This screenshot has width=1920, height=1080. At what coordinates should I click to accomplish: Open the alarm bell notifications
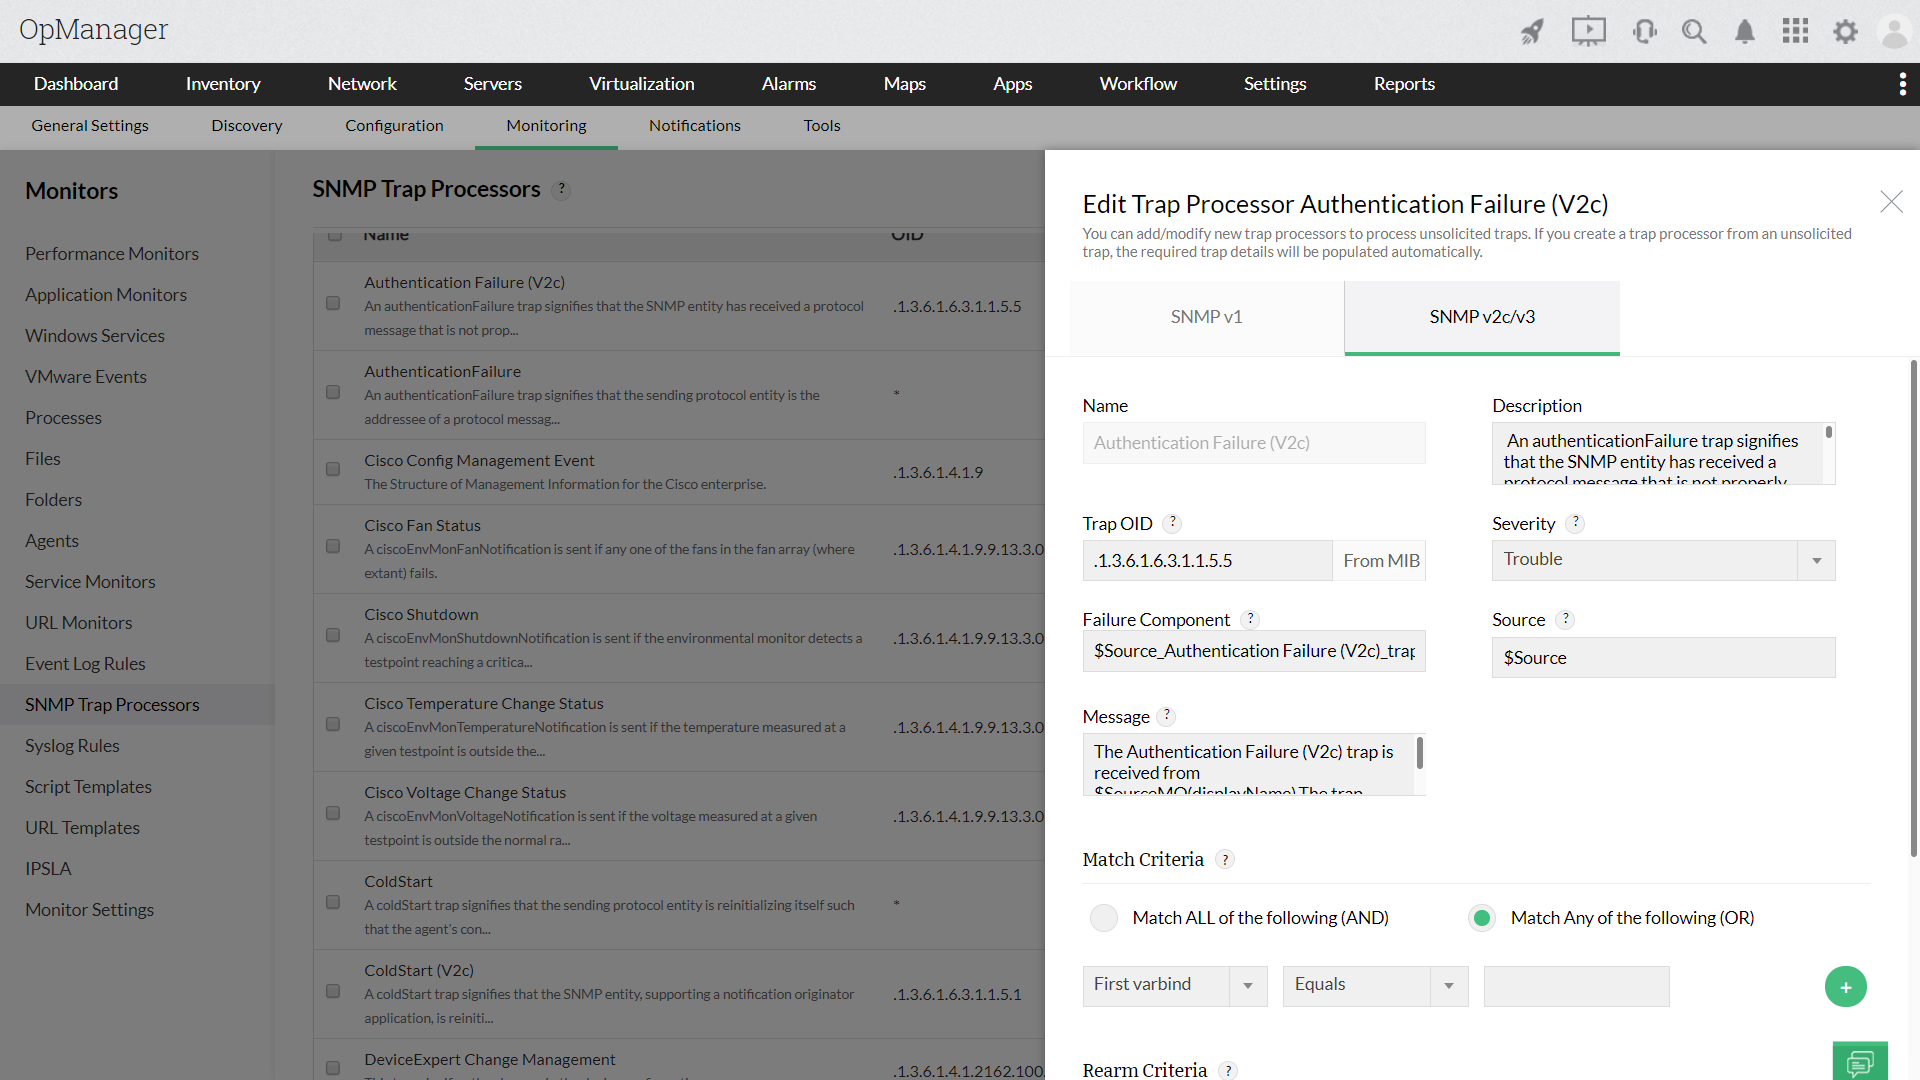1744,32
